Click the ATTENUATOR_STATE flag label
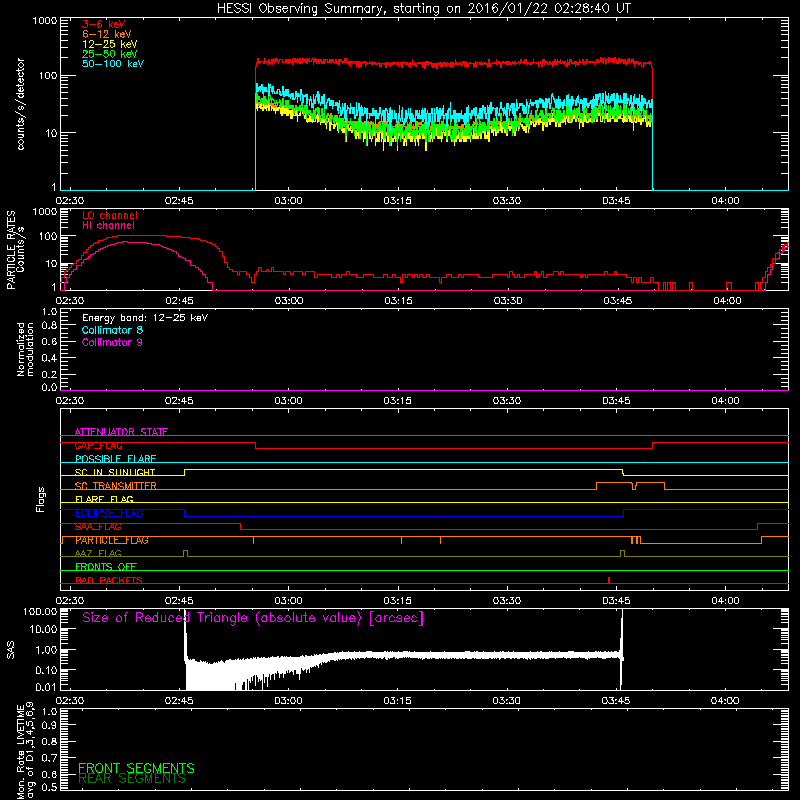800x800 pixels. 121,432
